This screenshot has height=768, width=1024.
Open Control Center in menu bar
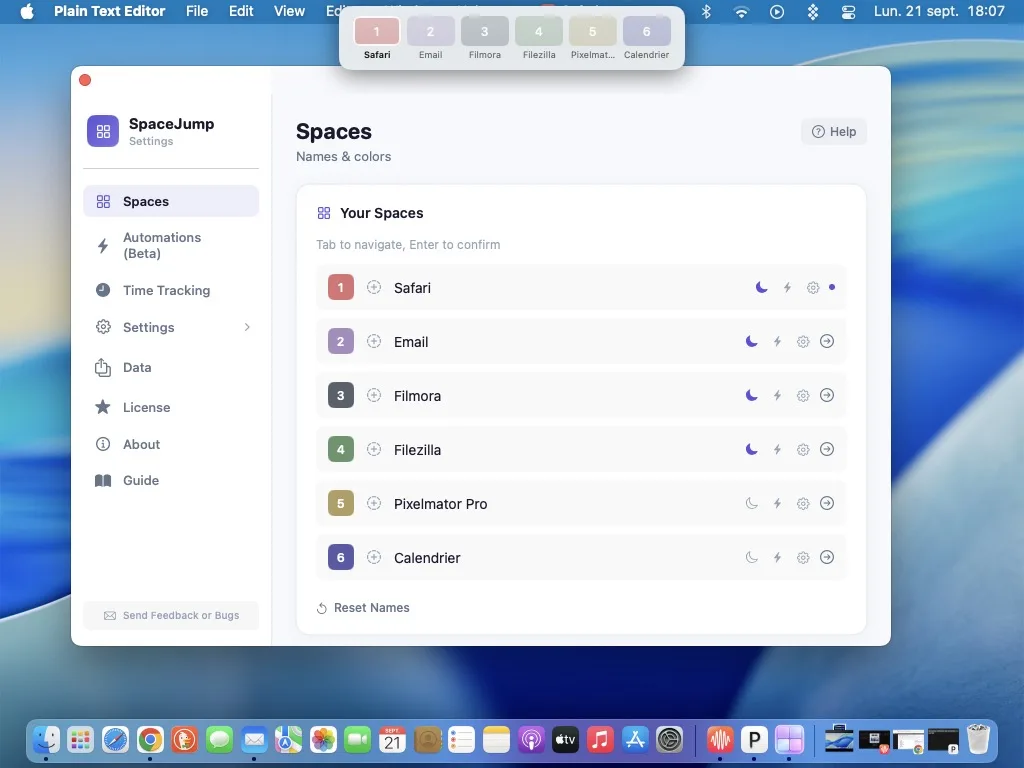[x=848, y=12]
